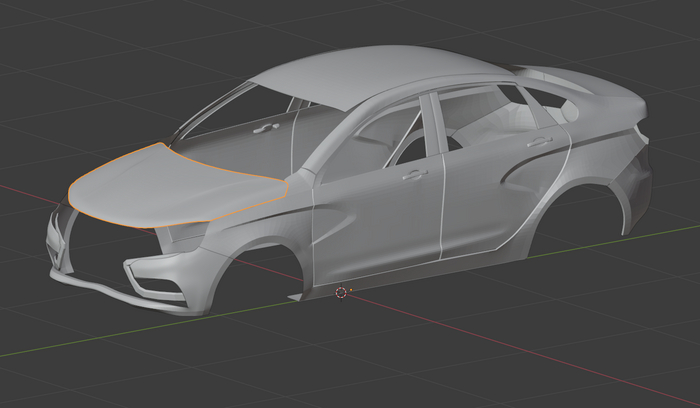Click the rear door handle
This screenshot has height=408, width=700.
click(x=539, y=142)
